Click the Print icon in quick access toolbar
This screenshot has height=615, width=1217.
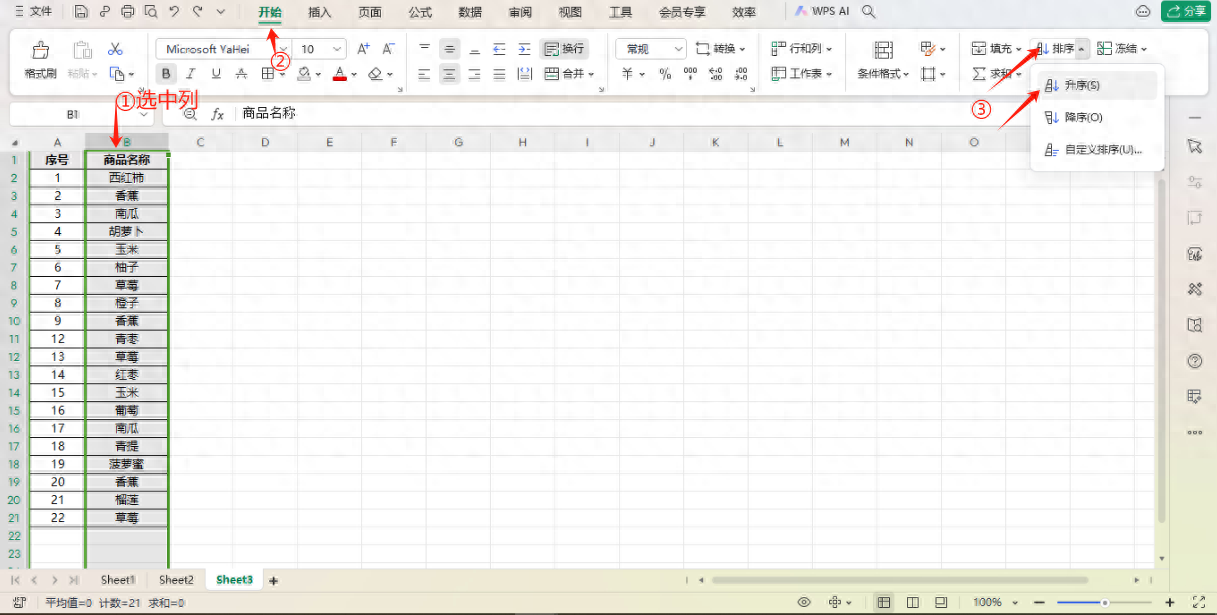click(x=127, y=12)
